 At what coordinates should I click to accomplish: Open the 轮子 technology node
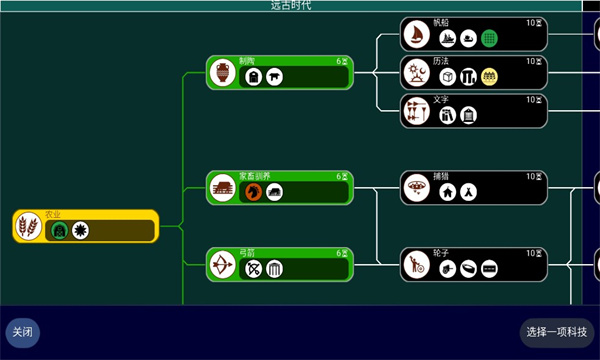(474, 265)
